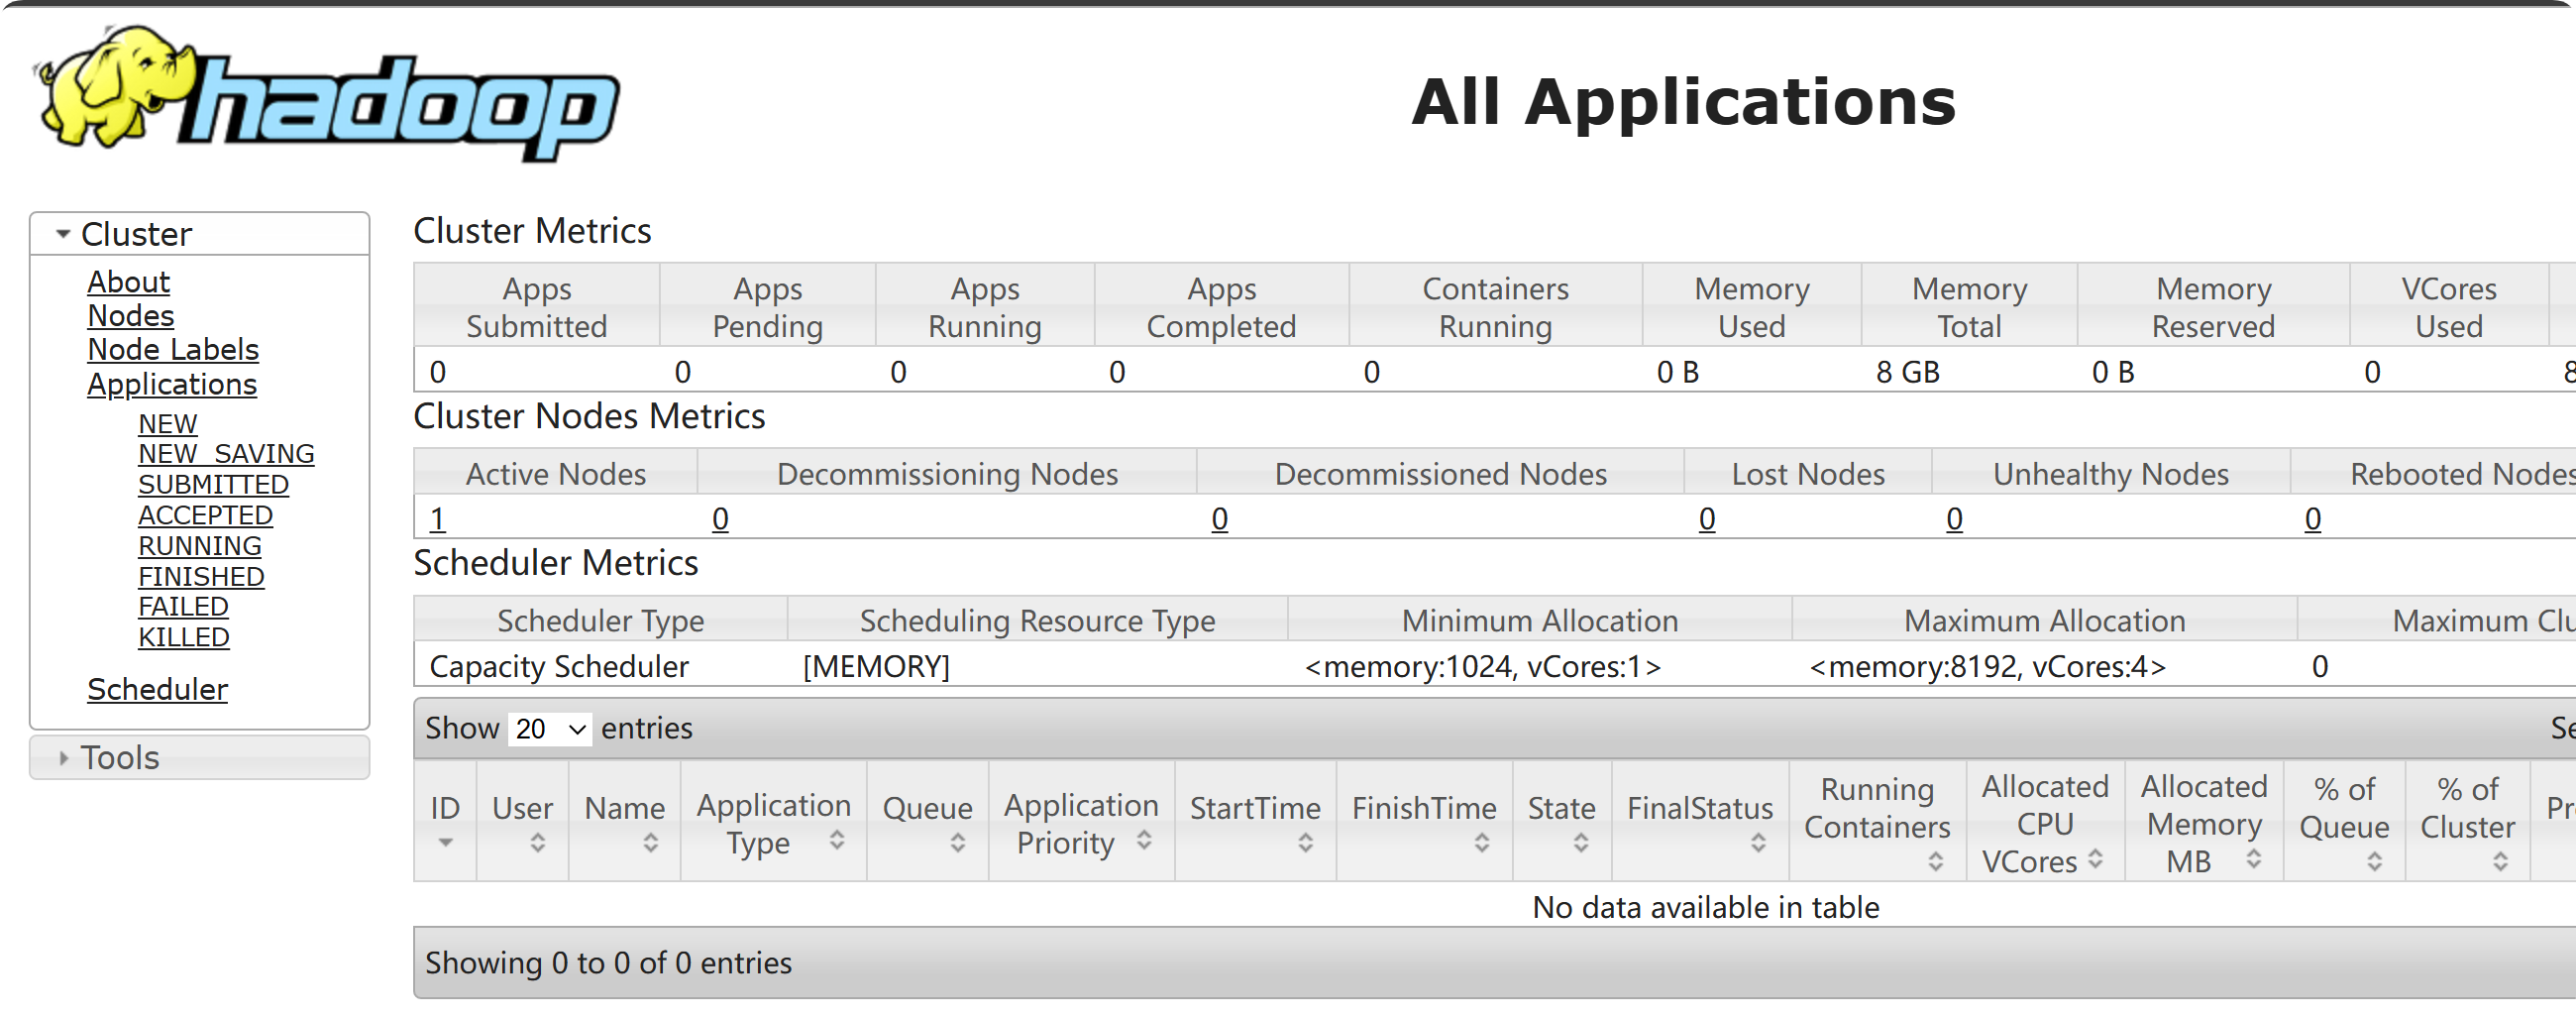Click the Hadoop elephant logo

click(x=327, y=95)
